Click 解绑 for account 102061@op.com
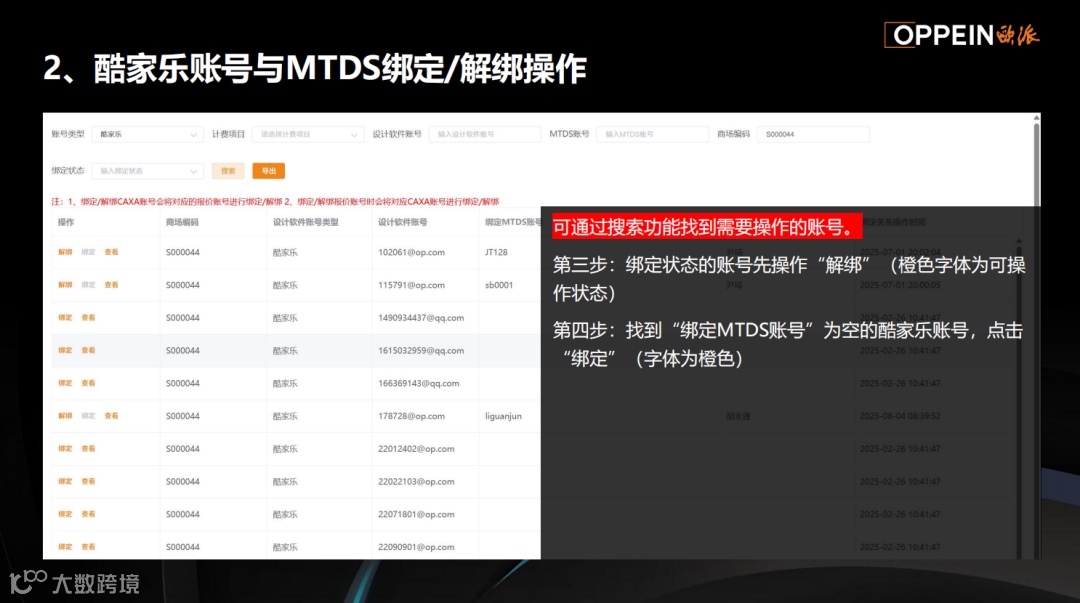The height and width of the screenshot is (603, 1080). [x=65, y=252]
